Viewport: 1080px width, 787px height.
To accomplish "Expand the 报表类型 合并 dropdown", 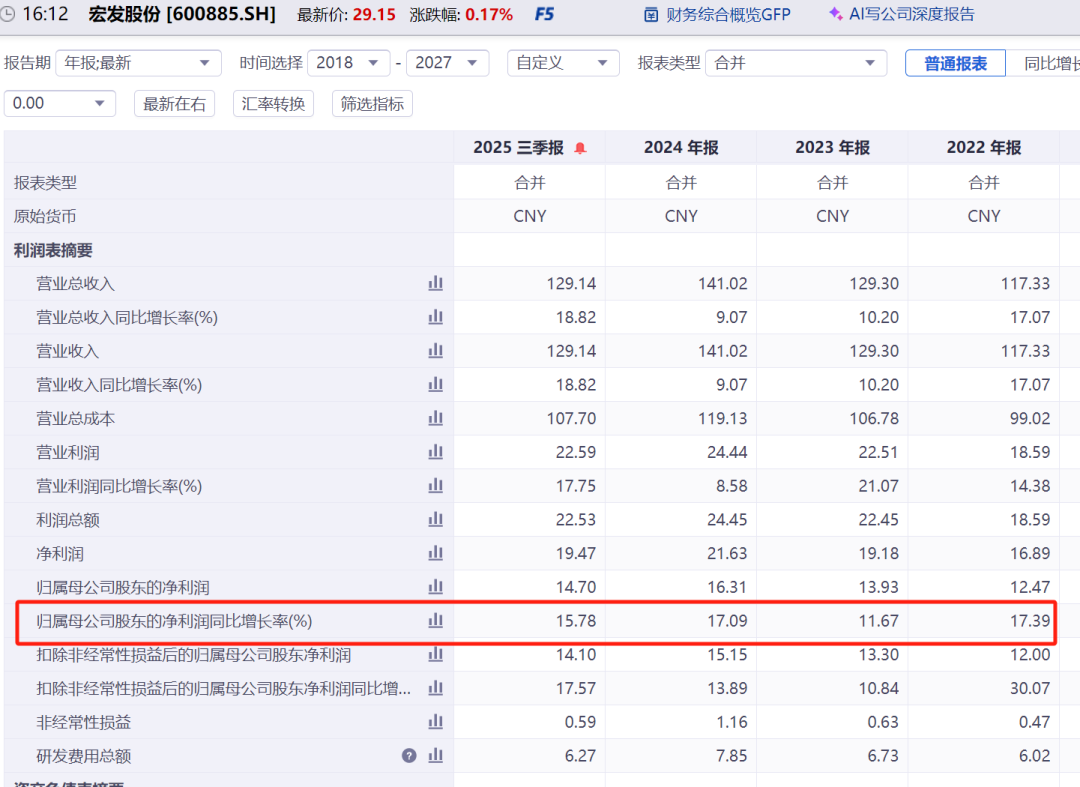I will [796, 63].
